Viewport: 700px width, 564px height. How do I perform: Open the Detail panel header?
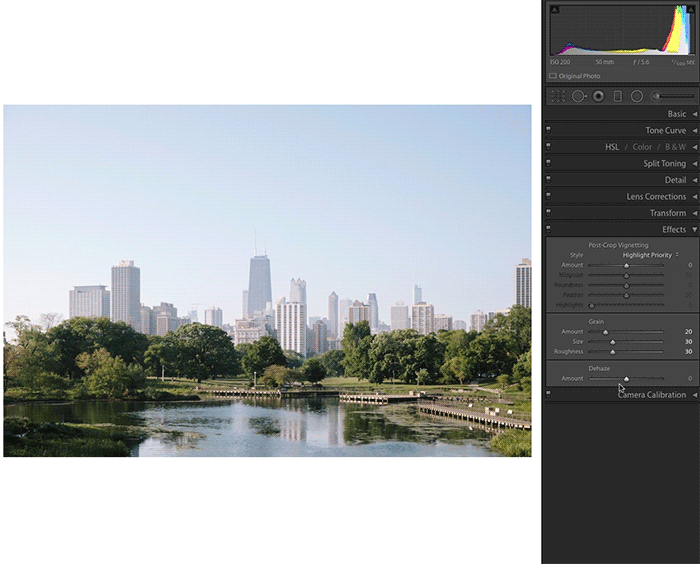point(621,180)
